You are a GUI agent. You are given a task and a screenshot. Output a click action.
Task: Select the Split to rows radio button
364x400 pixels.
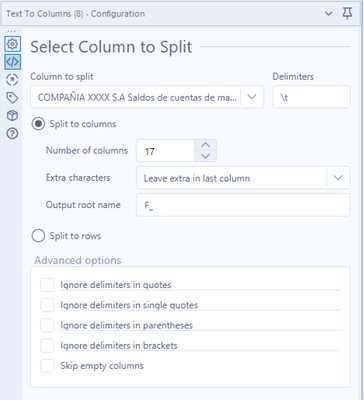pos(38,236)
